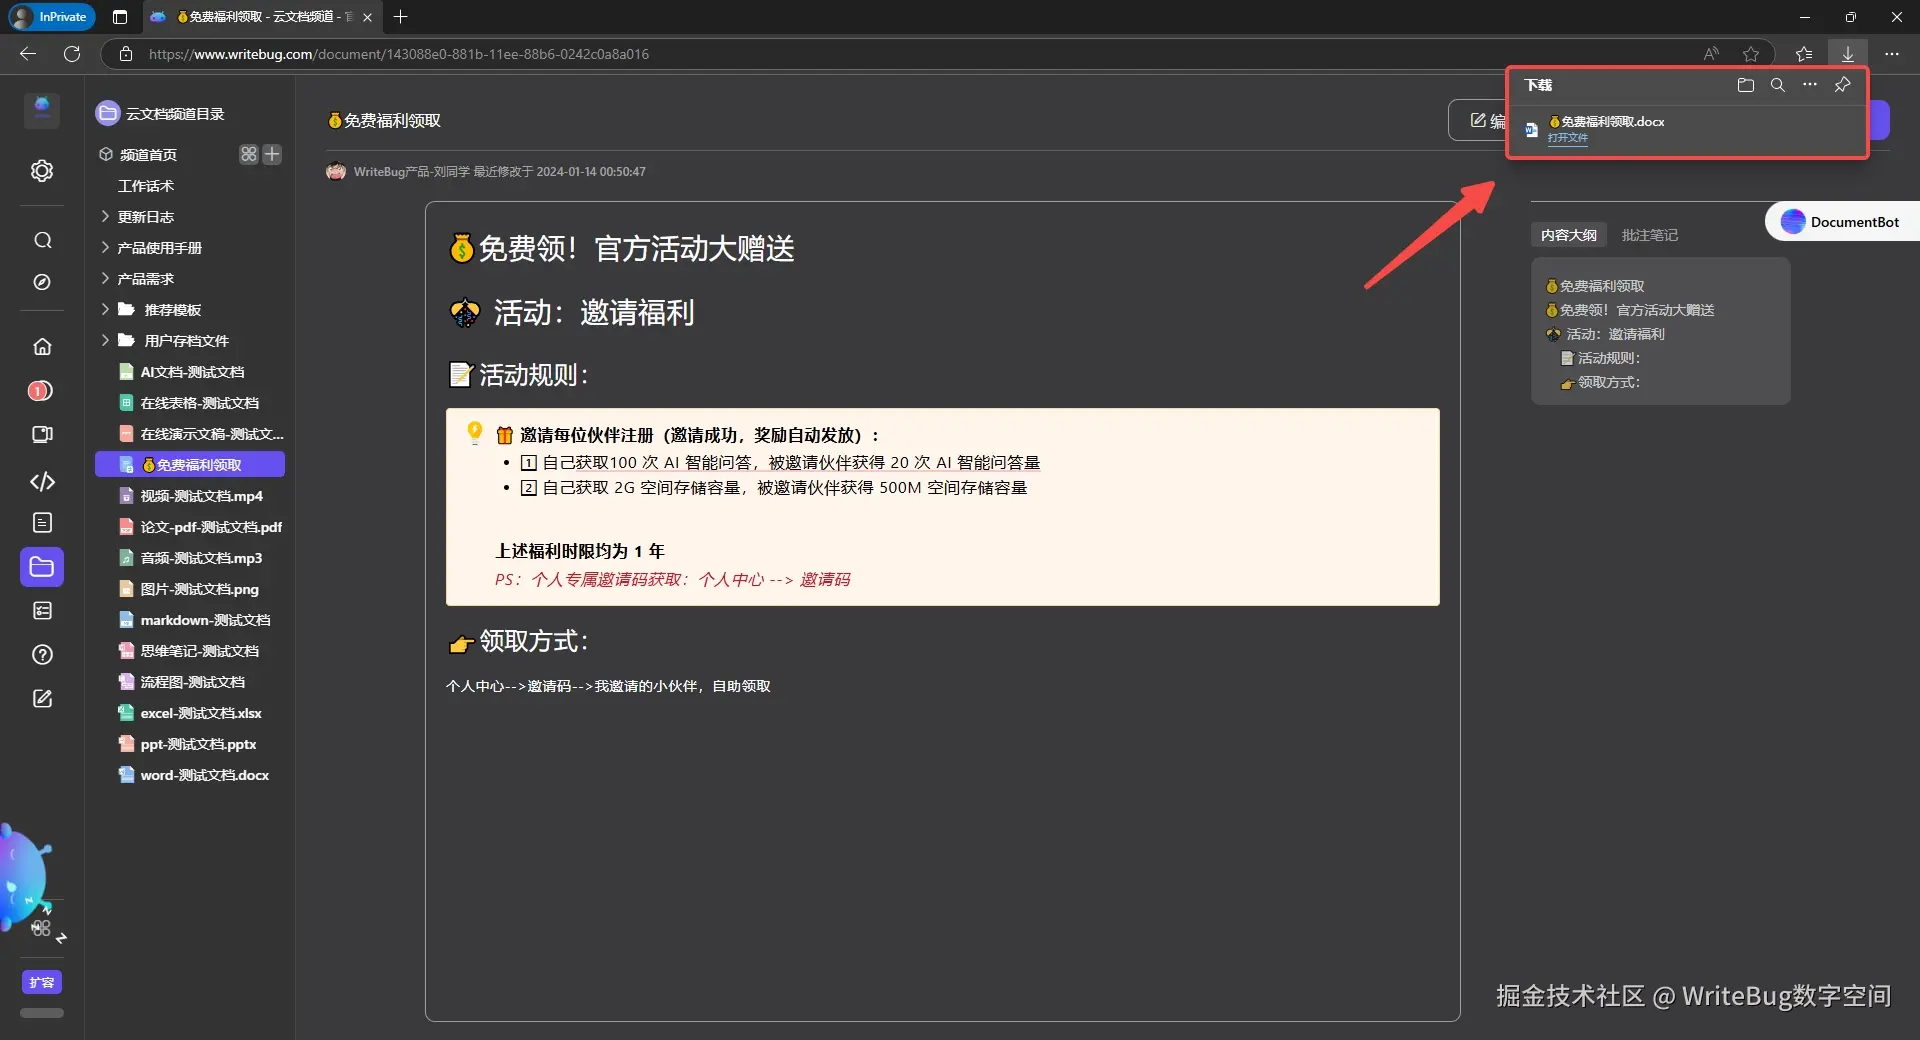Open the downloads panel more options menu

(1810, 85)
